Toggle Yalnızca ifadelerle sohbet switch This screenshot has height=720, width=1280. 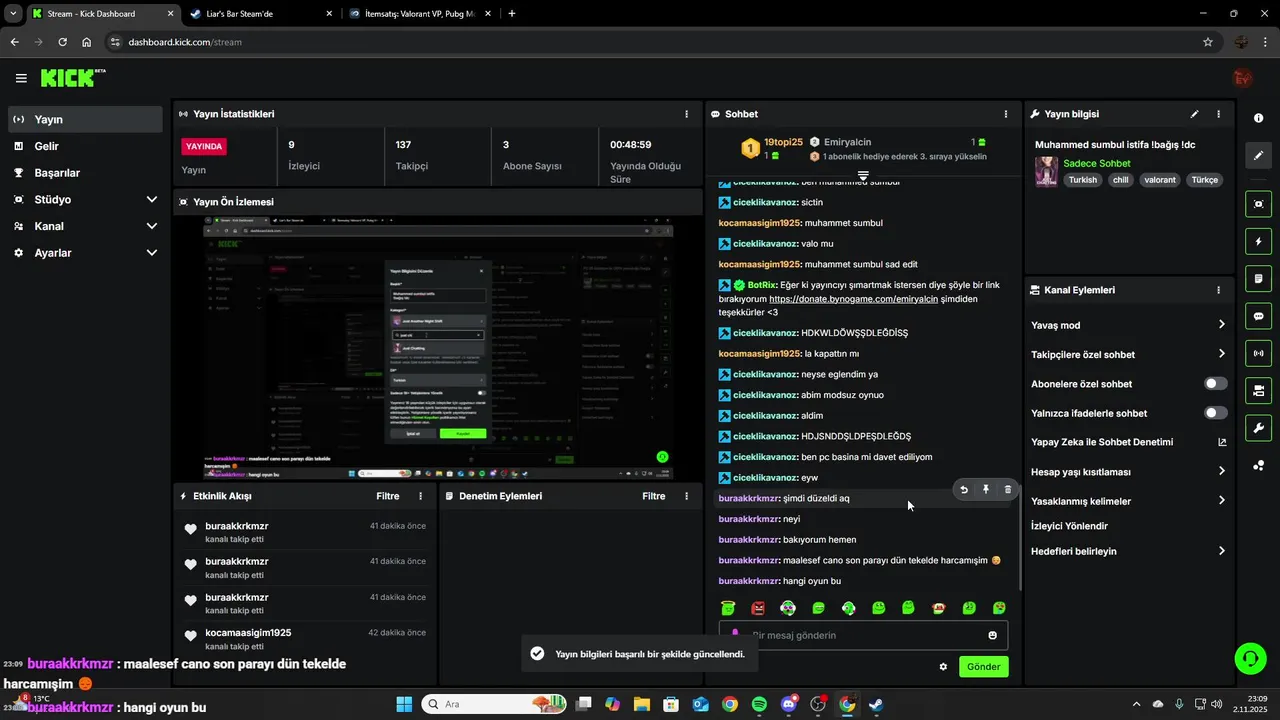click(x=1216, y=413)
